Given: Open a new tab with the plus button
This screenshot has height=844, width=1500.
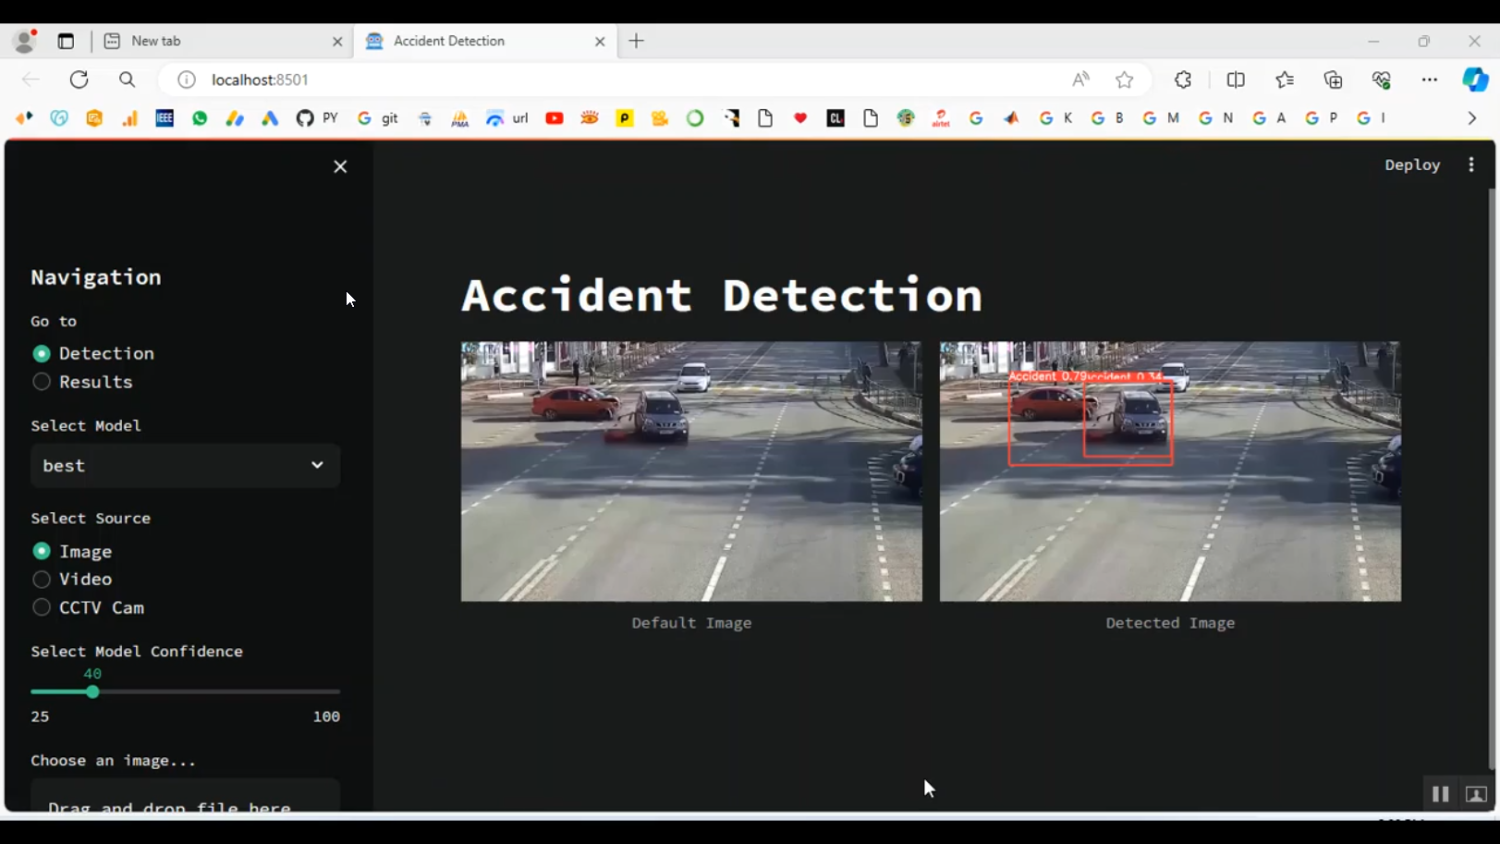Looking at the screenshot, I should click(636, 41).
